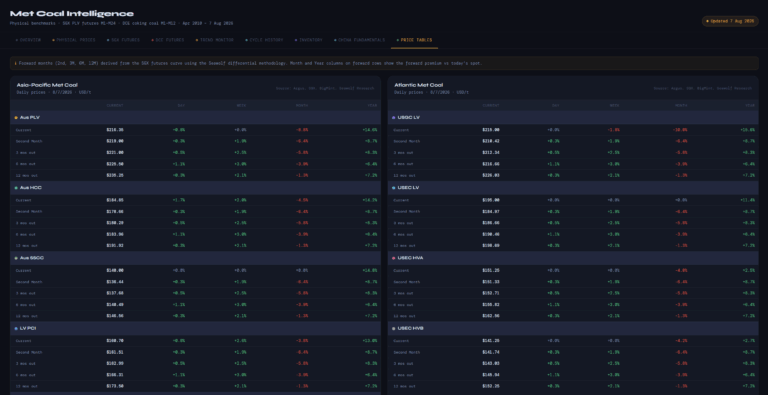Screen dimensions: 768x395
Task: Select the Trend Monitor tab
Action: tap(215, 40)
